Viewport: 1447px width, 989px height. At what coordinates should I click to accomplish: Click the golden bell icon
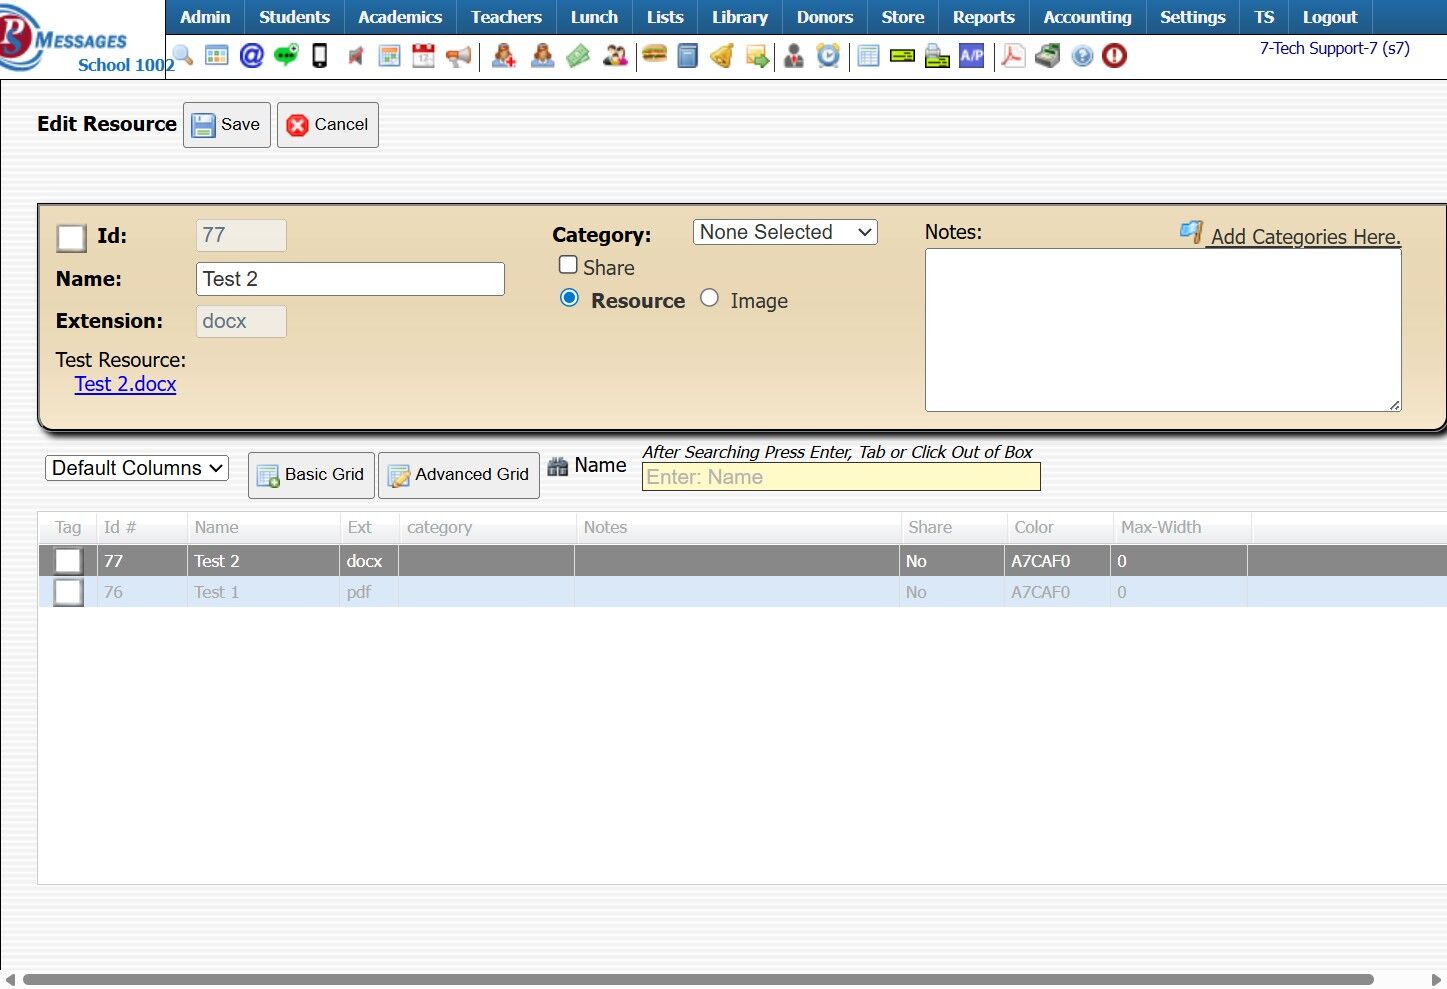click(x=722, y=56)
